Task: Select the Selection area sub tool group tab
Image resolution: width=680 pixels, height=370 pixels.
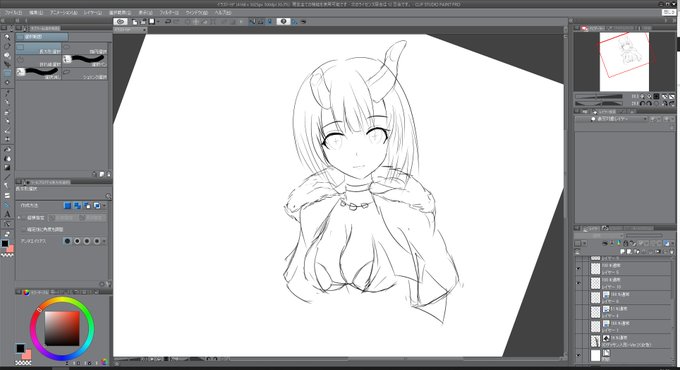Action: pos(42,37)
